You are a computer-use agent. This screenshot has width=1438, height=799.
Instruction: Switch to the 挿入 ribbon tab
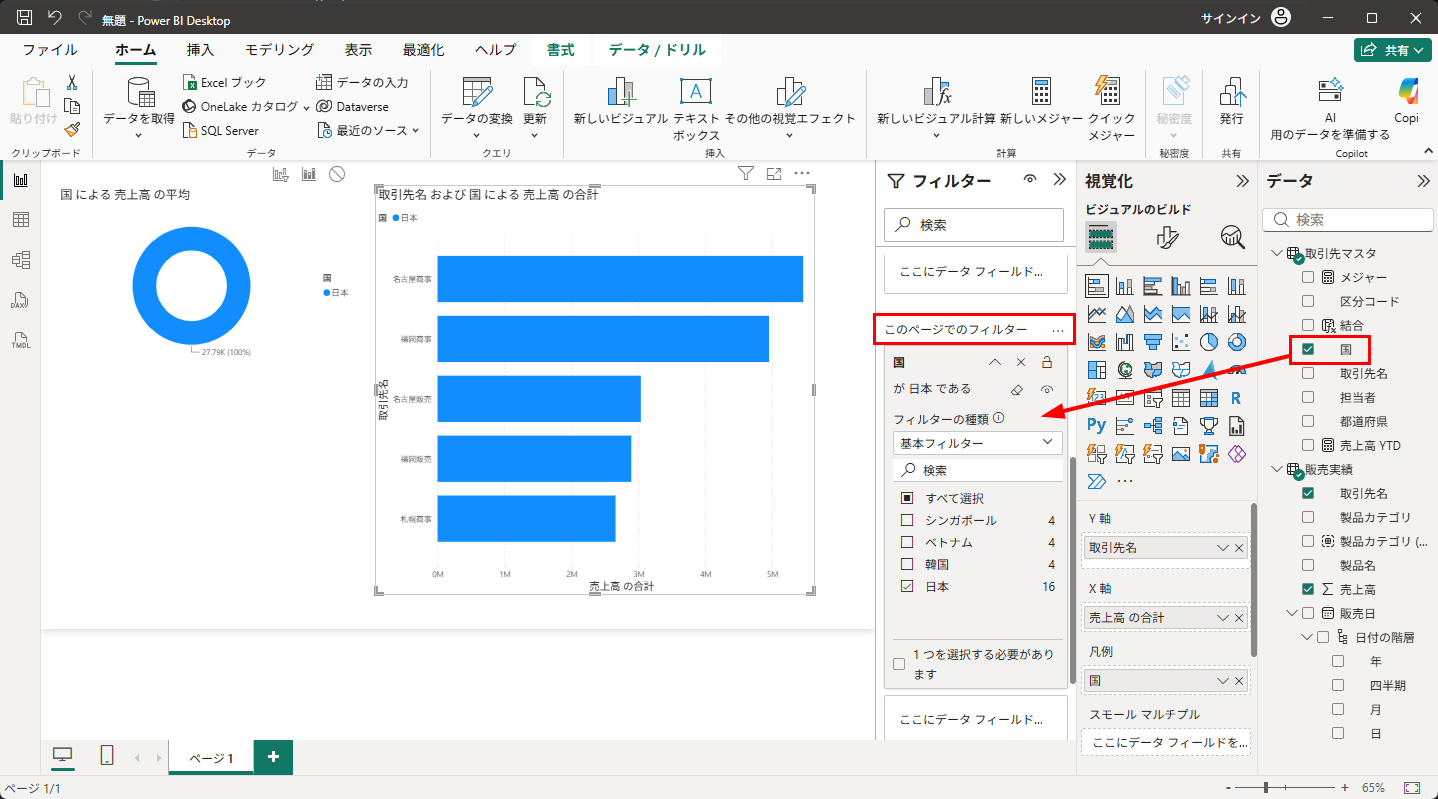point(200,50)
